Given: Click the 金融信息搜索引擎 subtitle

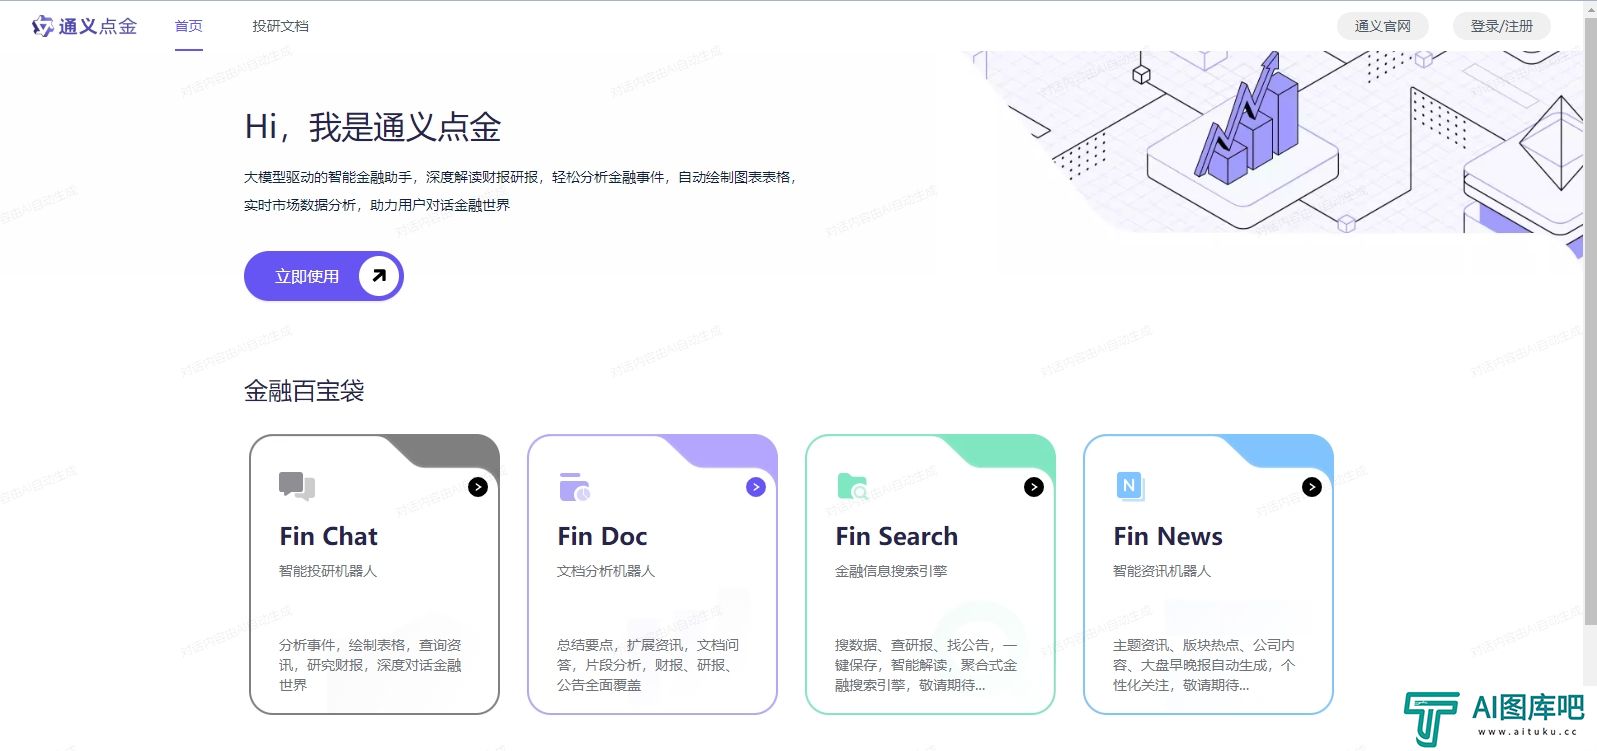Looking at the screenshot, I should tap(891, 571).
